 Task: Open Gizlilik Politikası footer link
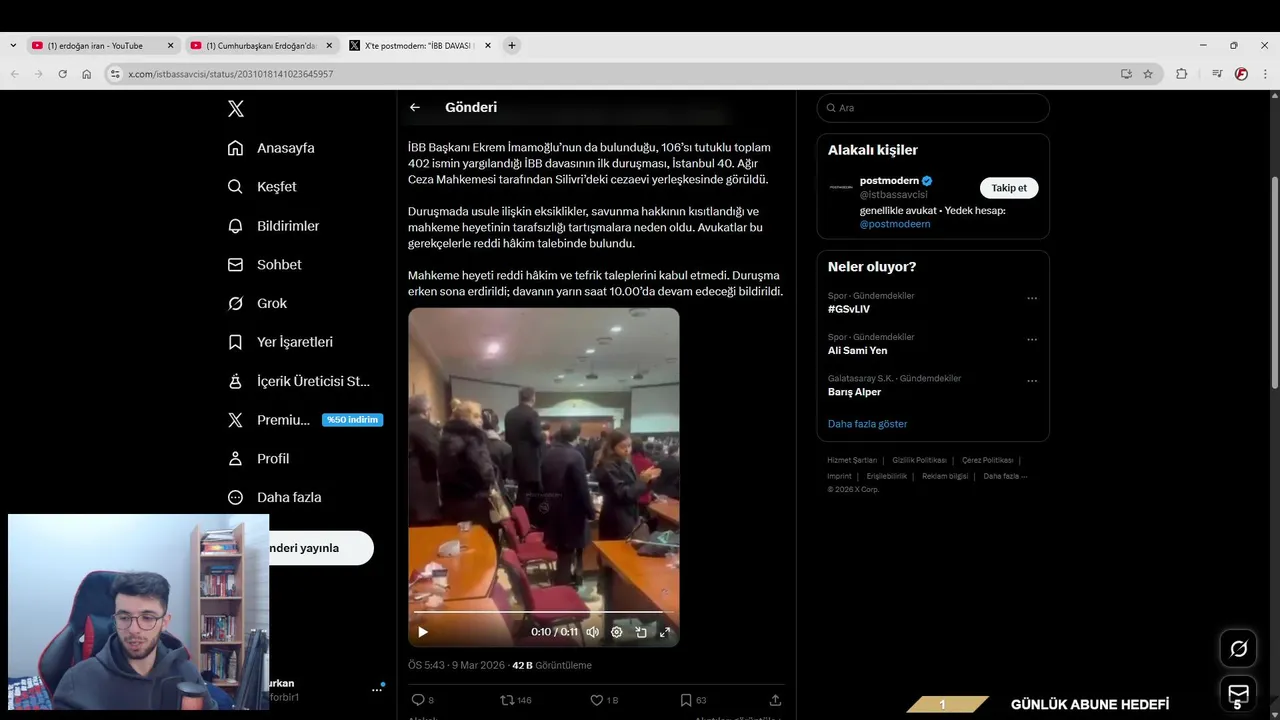coord(919,460)
